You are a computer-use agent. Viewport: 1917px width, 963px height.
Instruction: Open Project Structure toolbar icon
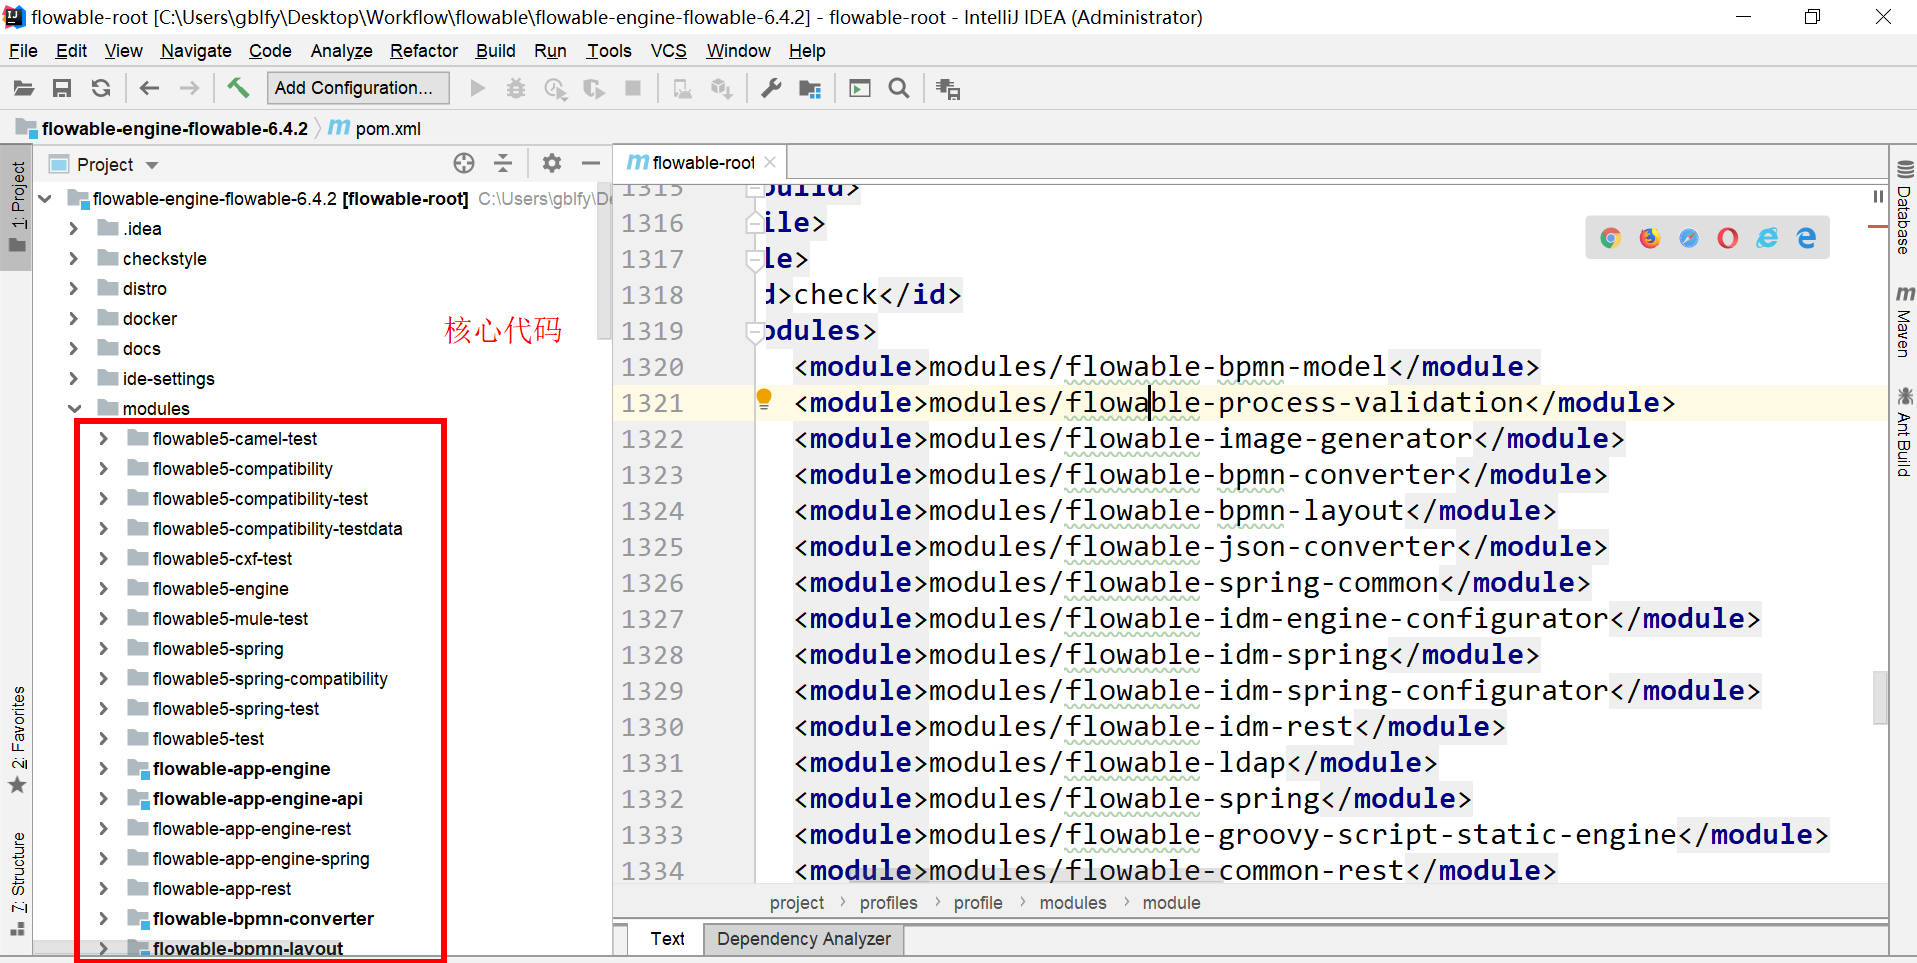(810, 88)
